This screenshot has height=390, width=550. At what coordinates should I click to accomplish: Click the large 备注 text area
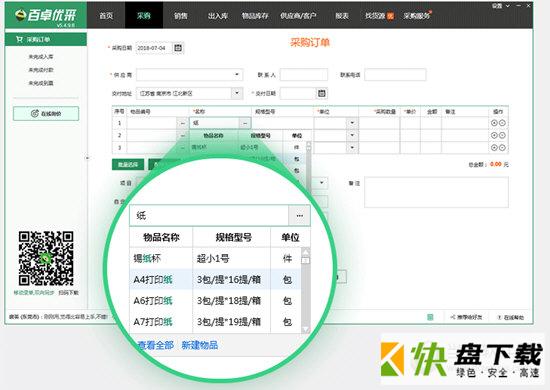point(436,192)
